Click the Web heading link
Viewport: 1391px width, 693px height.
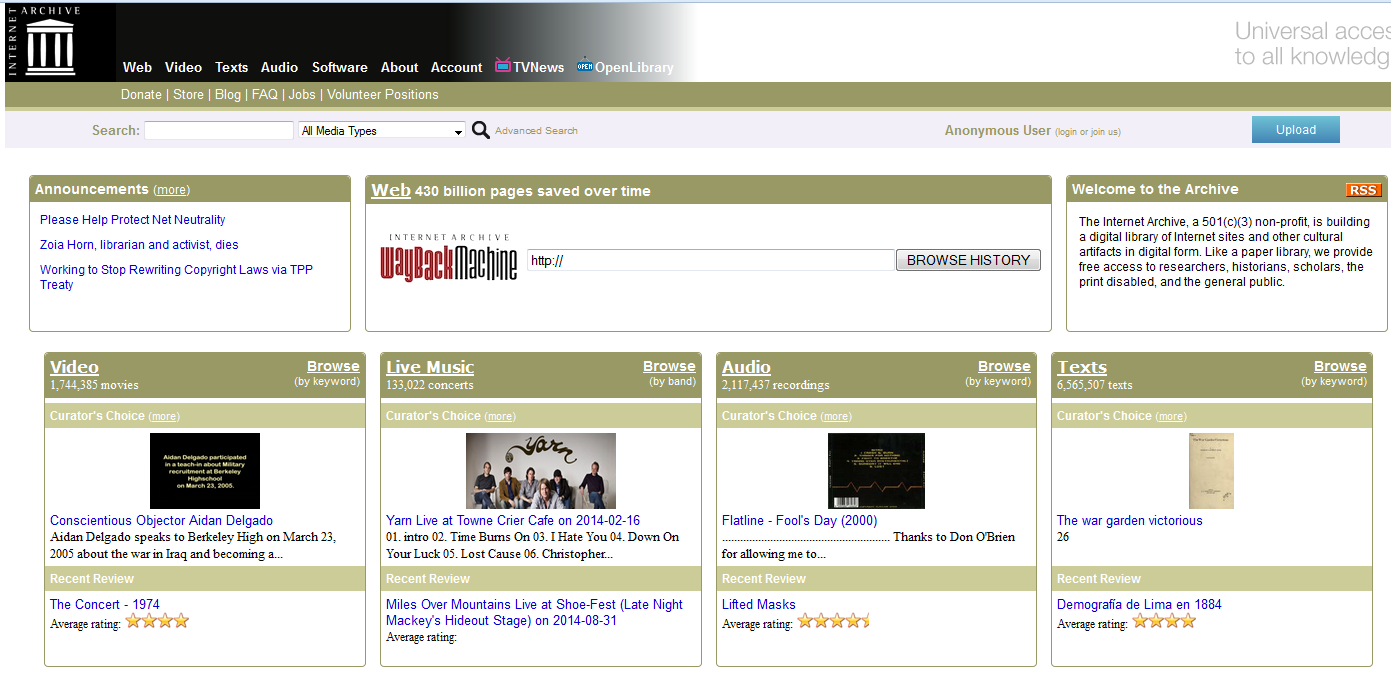click(x=391, y=190)
